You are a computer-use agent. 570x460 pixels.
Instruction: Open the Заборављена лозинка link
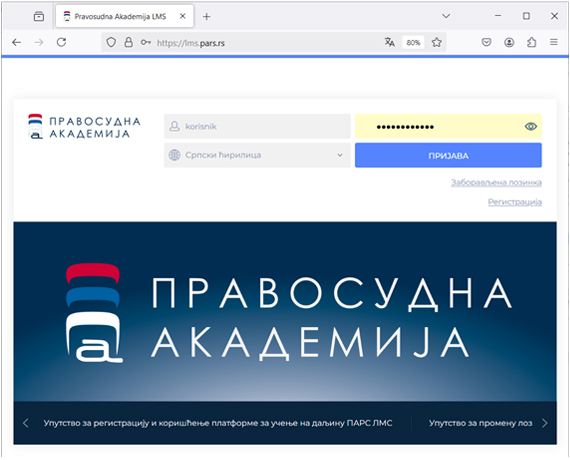496,182
